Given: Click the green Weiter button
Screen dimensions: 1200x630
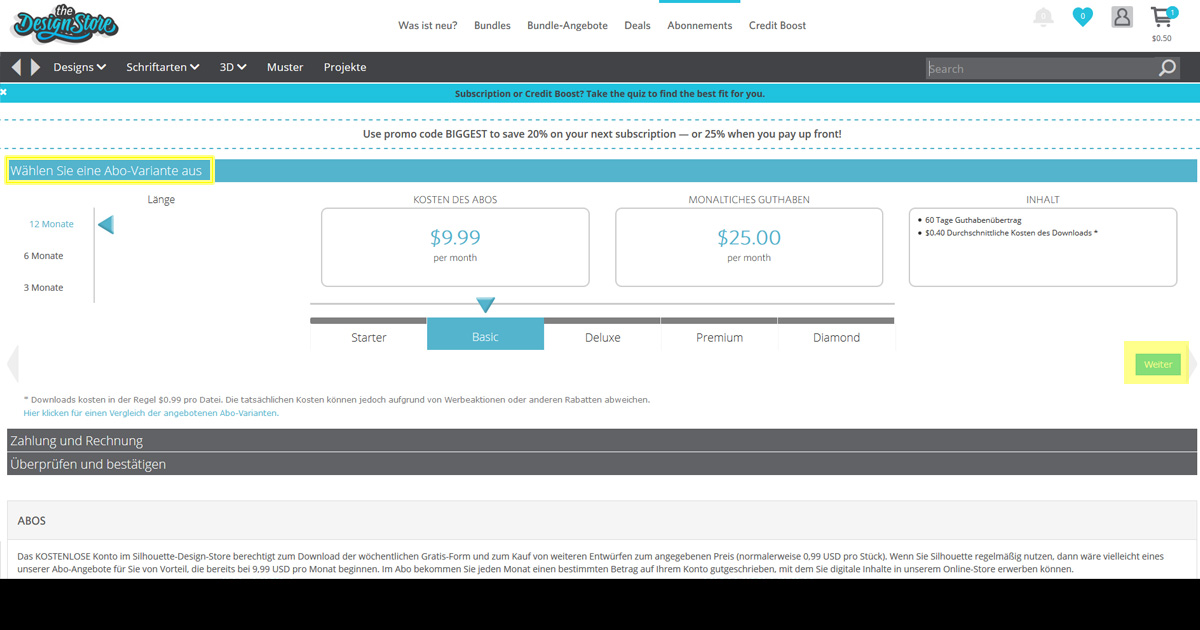Looking at the screenshot, I should coord(1158,365).
